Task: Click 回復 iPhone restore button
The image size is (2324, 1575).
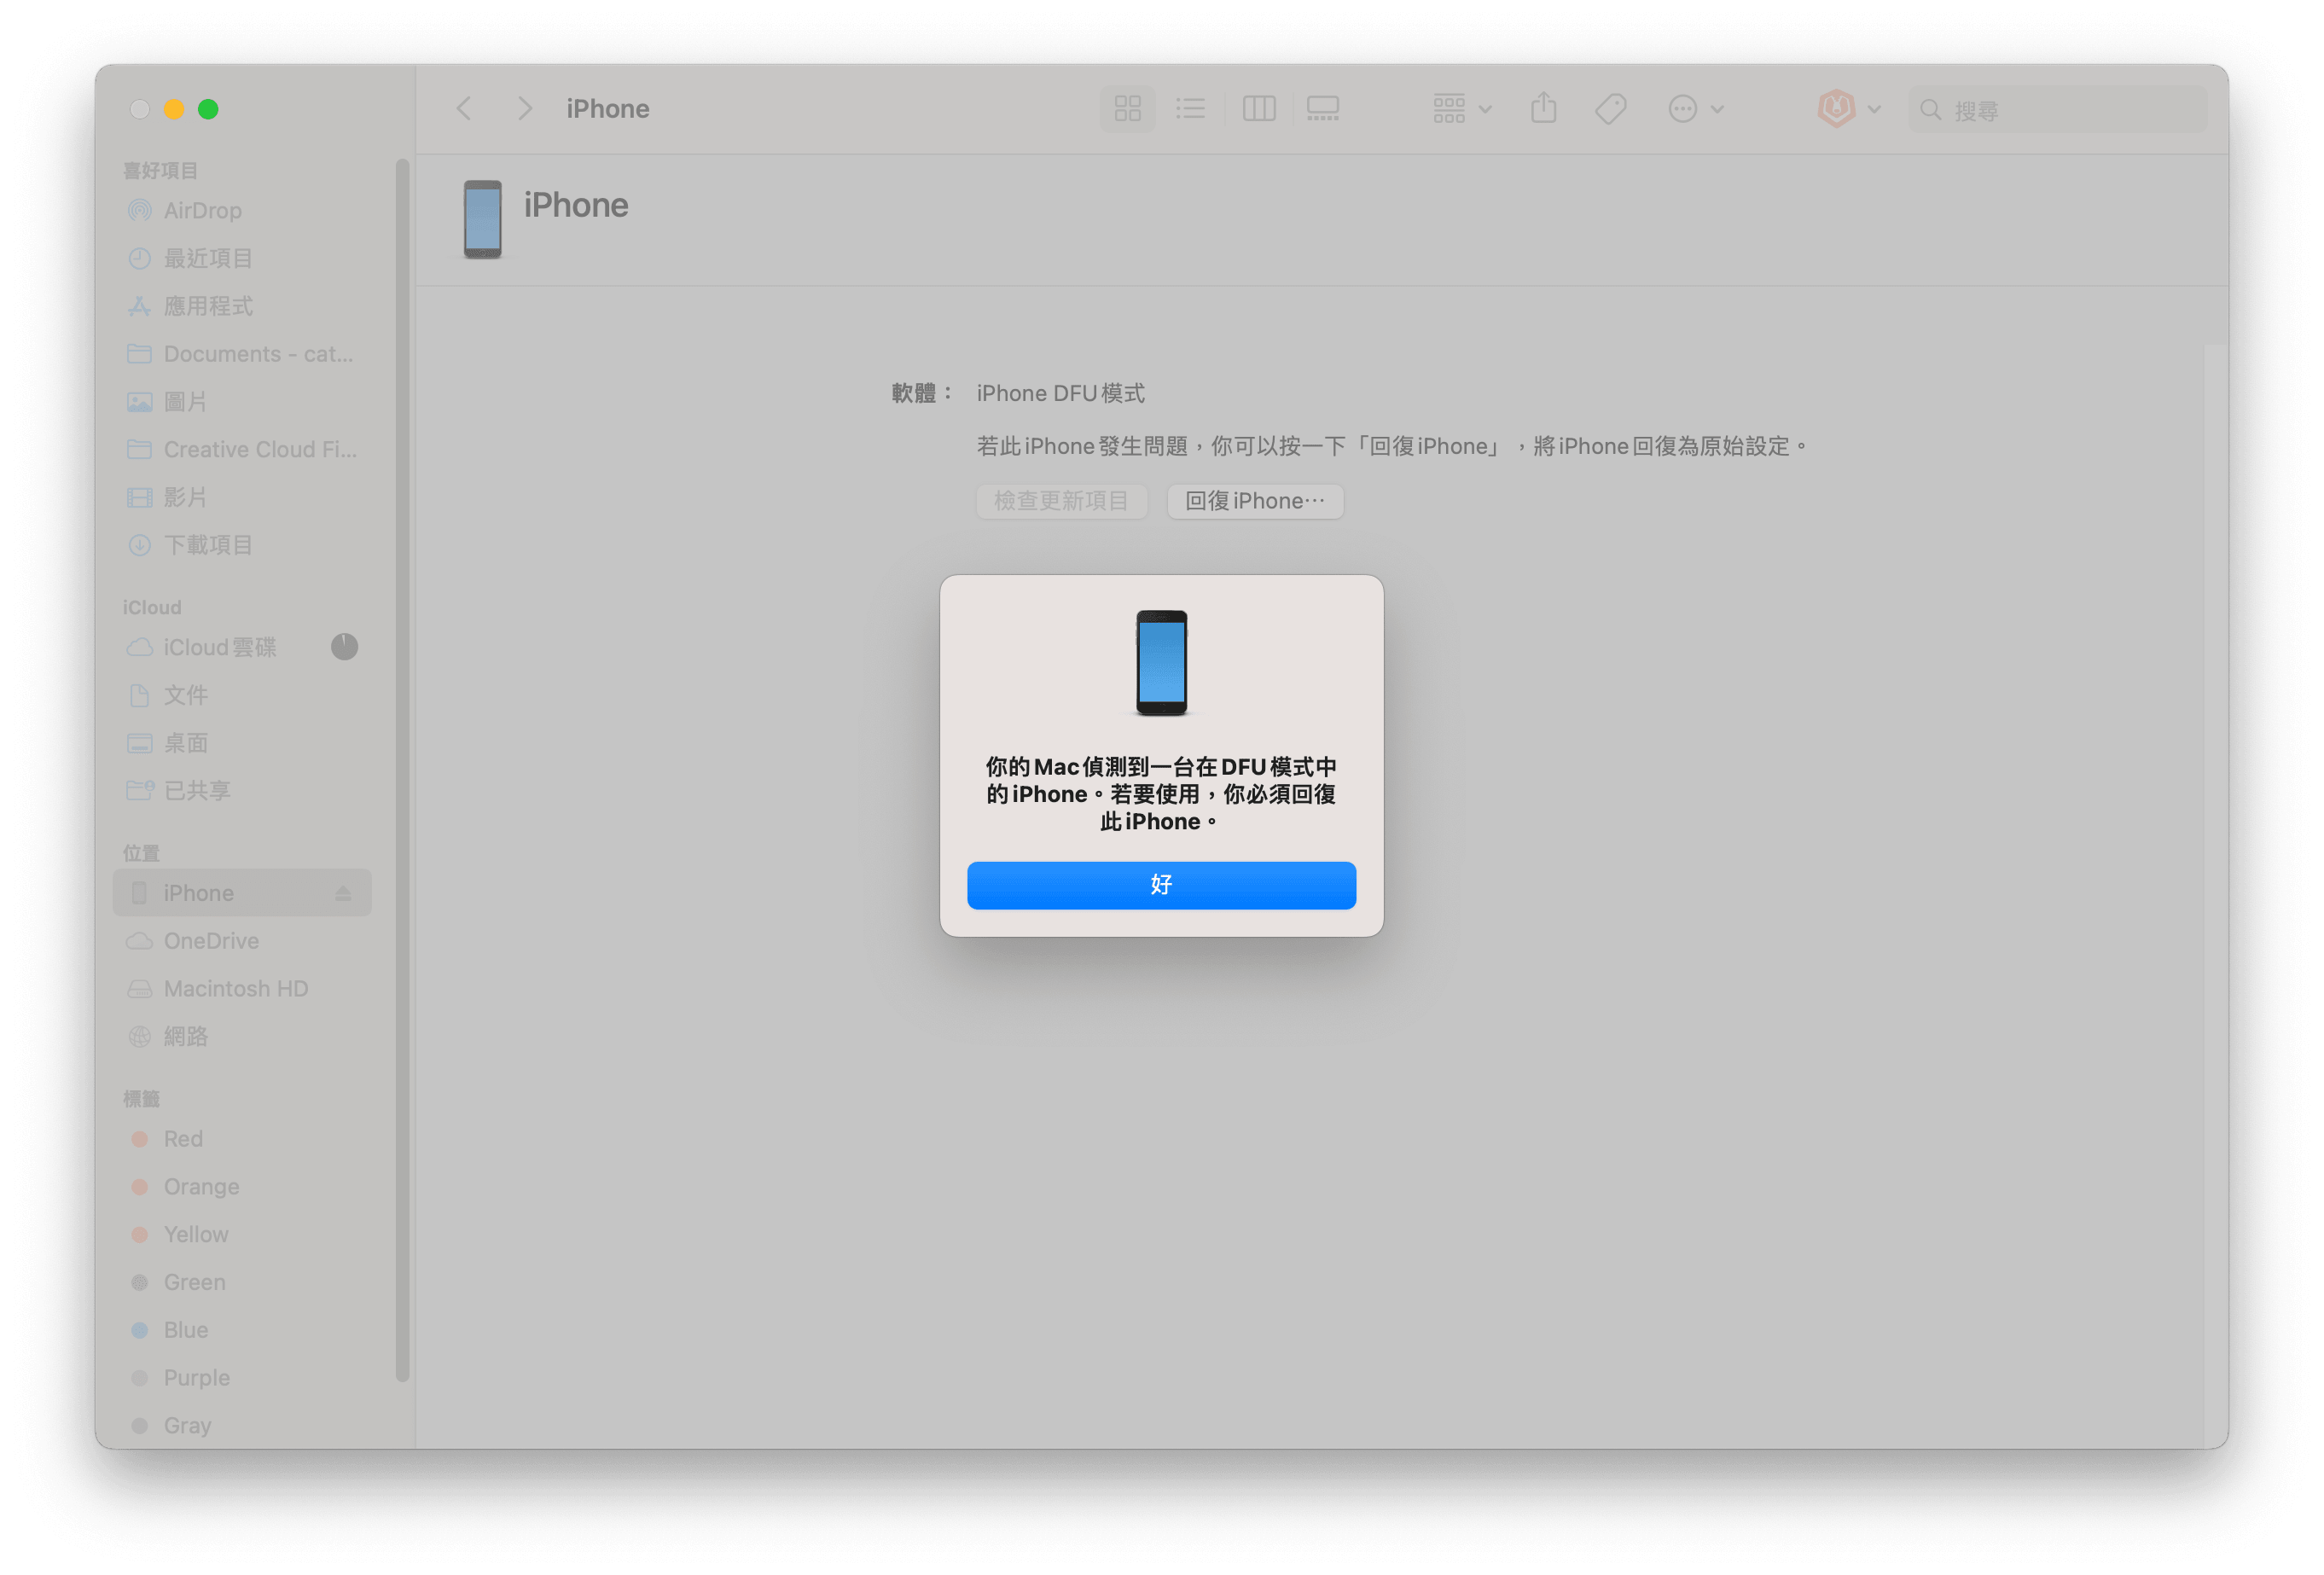Action: 1255,501
